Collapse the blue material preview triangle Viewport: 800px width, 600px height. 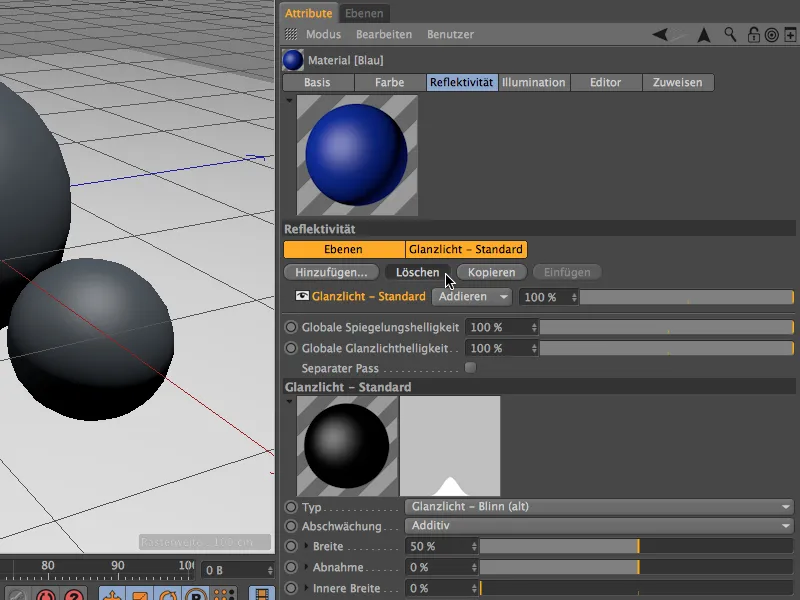[289, 101]
